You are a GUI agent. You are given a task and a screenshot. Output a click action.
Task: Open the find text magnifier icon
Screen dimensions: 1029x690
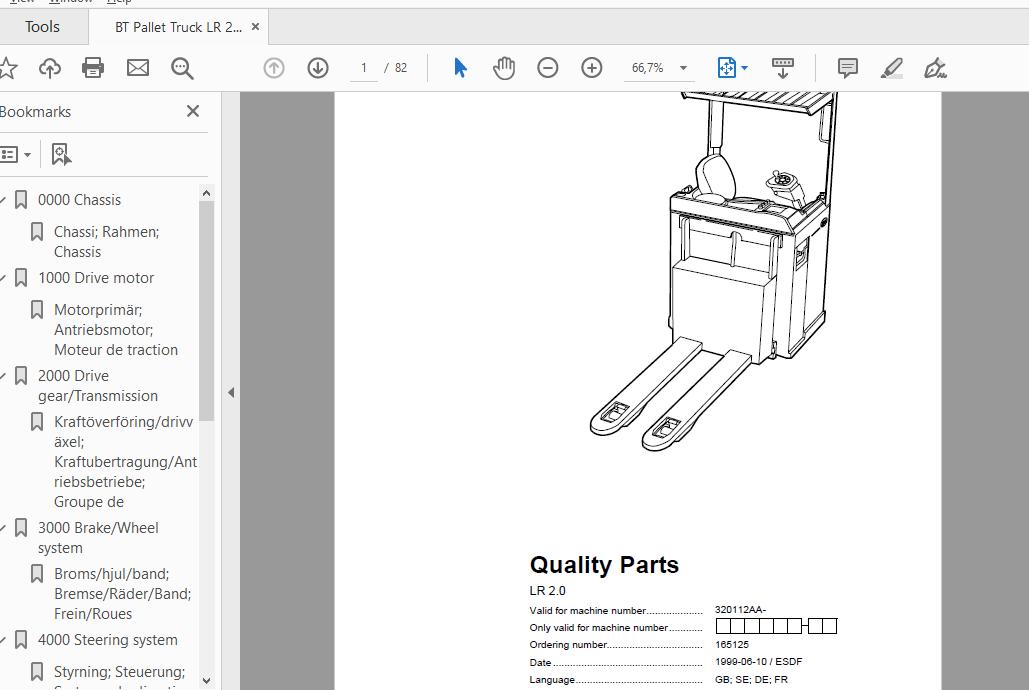tap(182, 68)
